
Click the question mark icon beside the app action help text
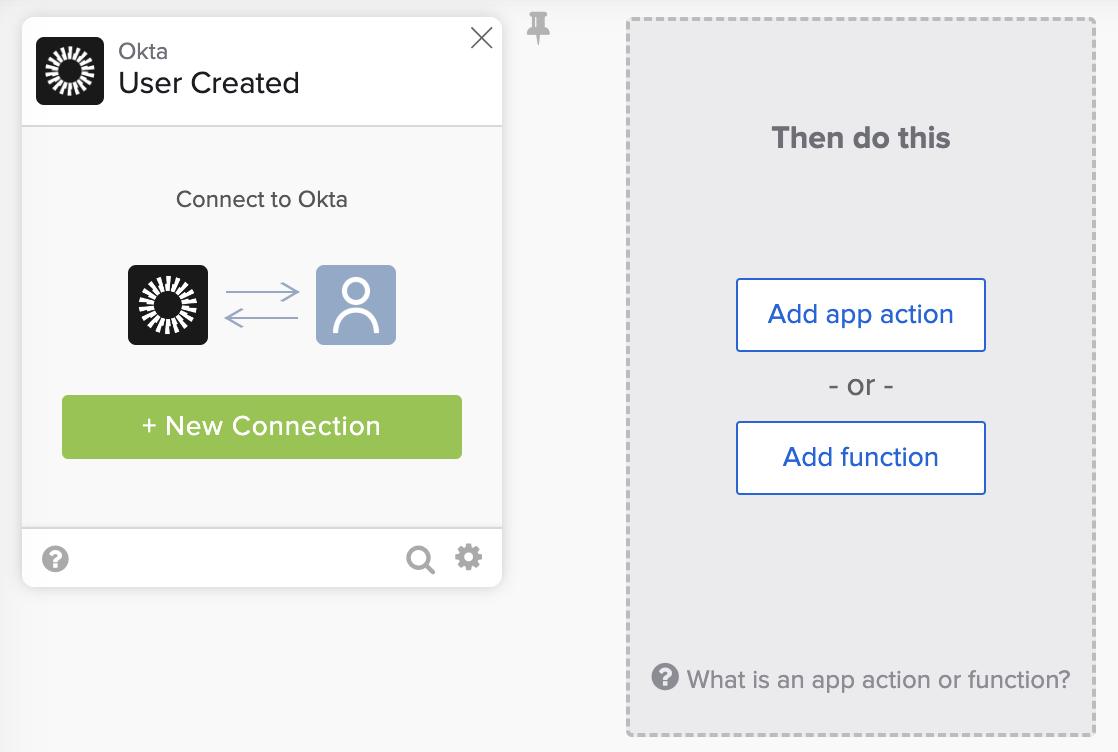665,677
